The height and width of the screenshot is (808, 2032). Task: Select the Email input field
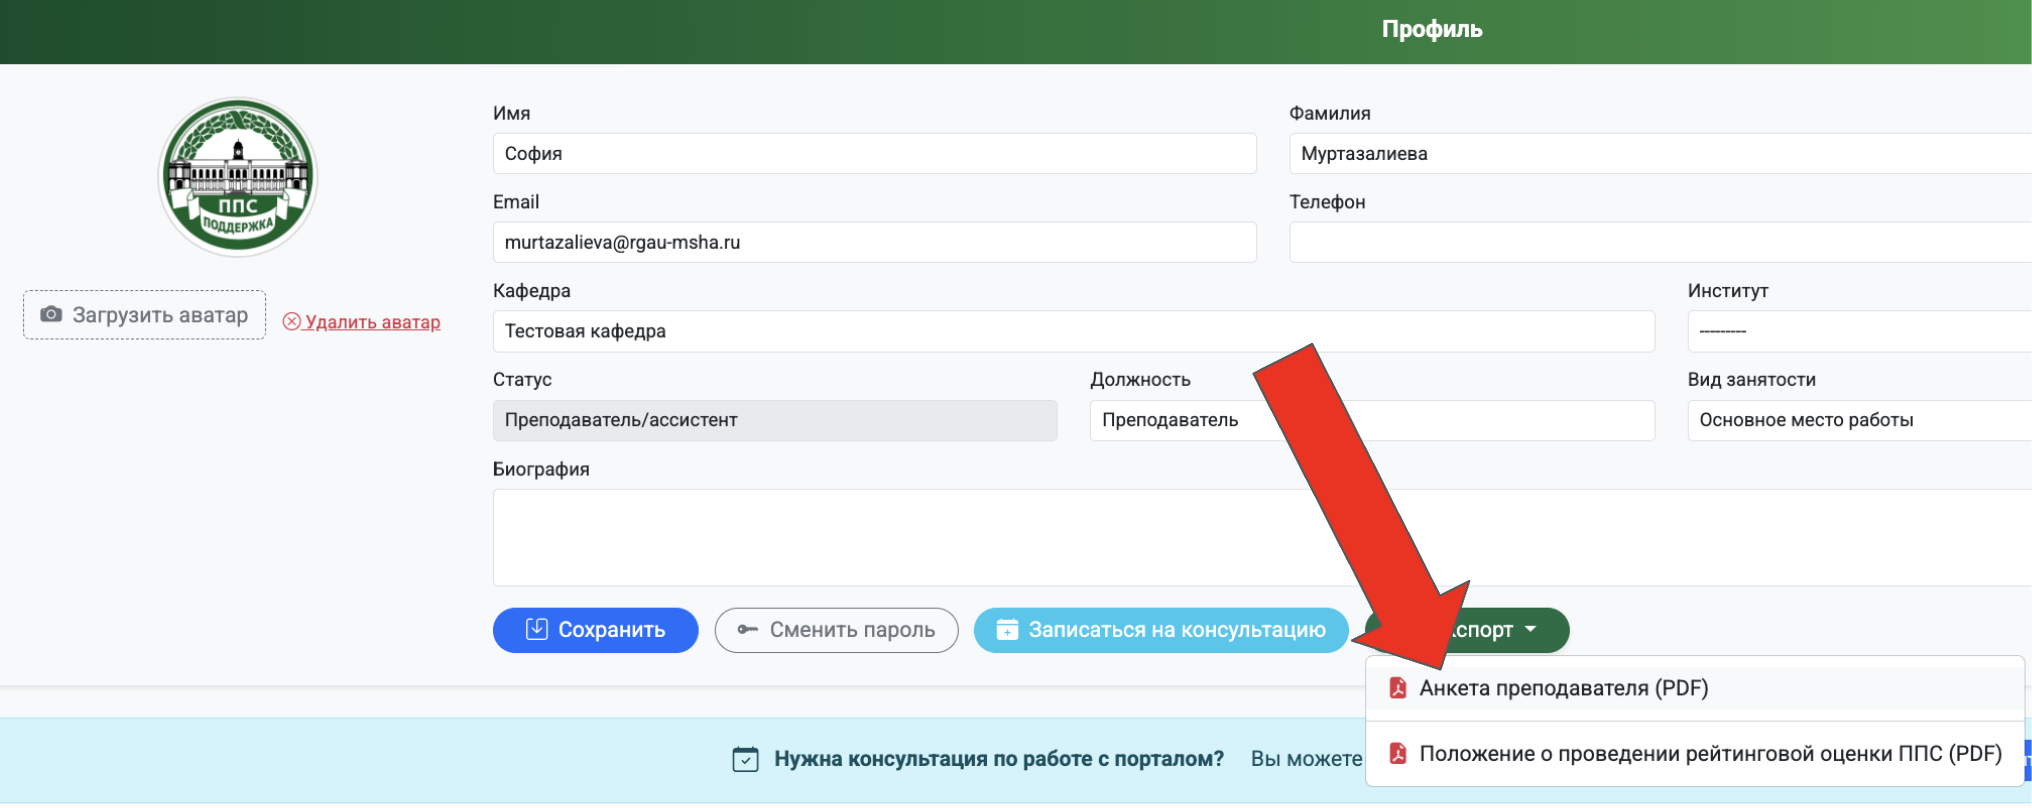coord(874,243)
